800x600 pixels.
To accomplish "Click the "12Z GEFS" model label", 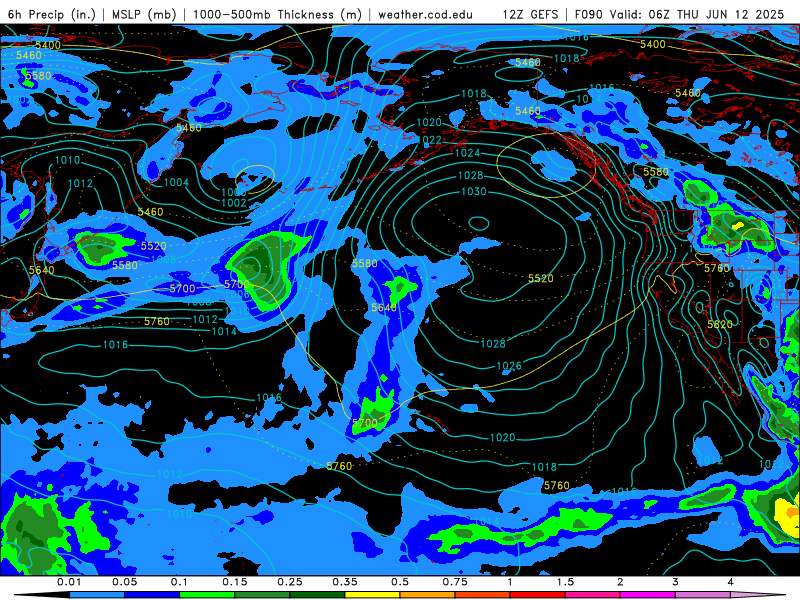I will [530, 14].
